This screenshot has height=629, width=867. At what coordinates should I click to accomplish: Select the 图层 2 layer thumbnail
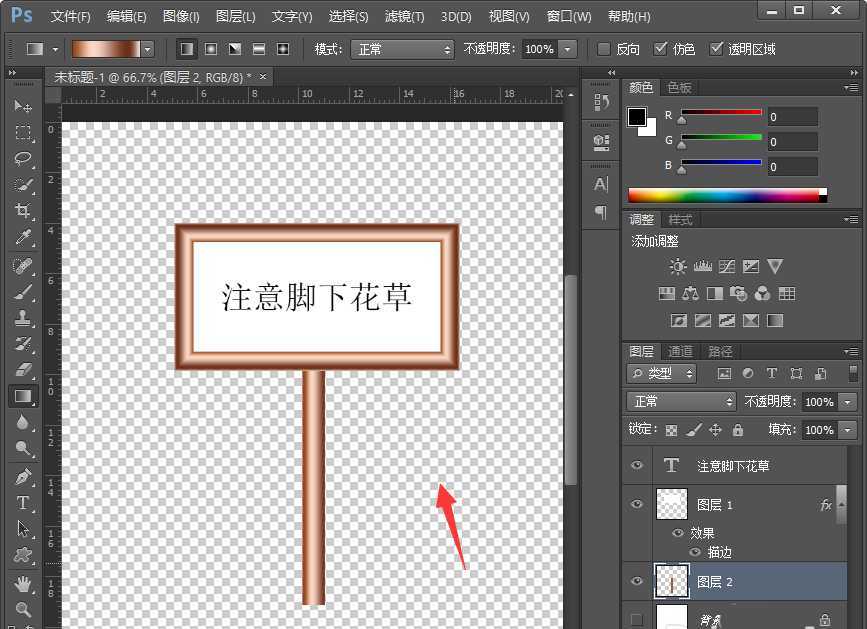672,581
